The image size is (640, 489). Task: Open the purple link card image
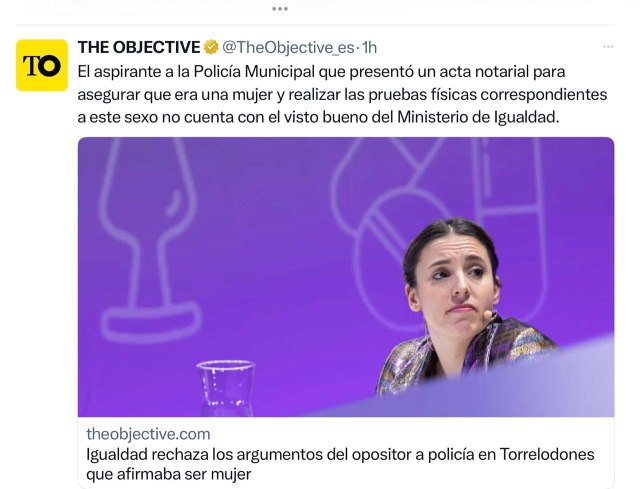coord(346,277)
